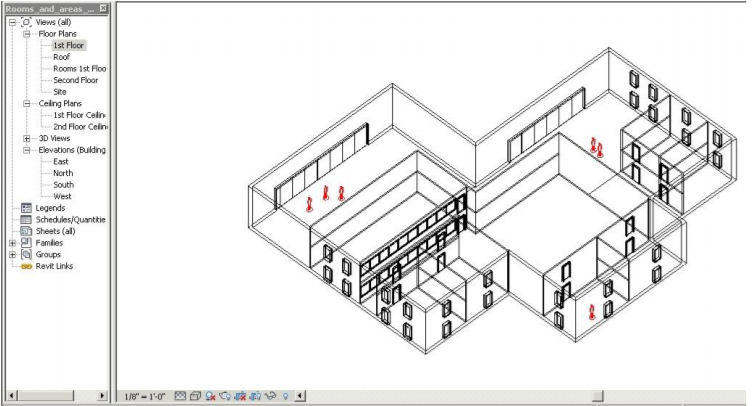752x406 pixels.
Task: Click Temporary Hide/Isolate glasses icon
Action: pos(270,396)
